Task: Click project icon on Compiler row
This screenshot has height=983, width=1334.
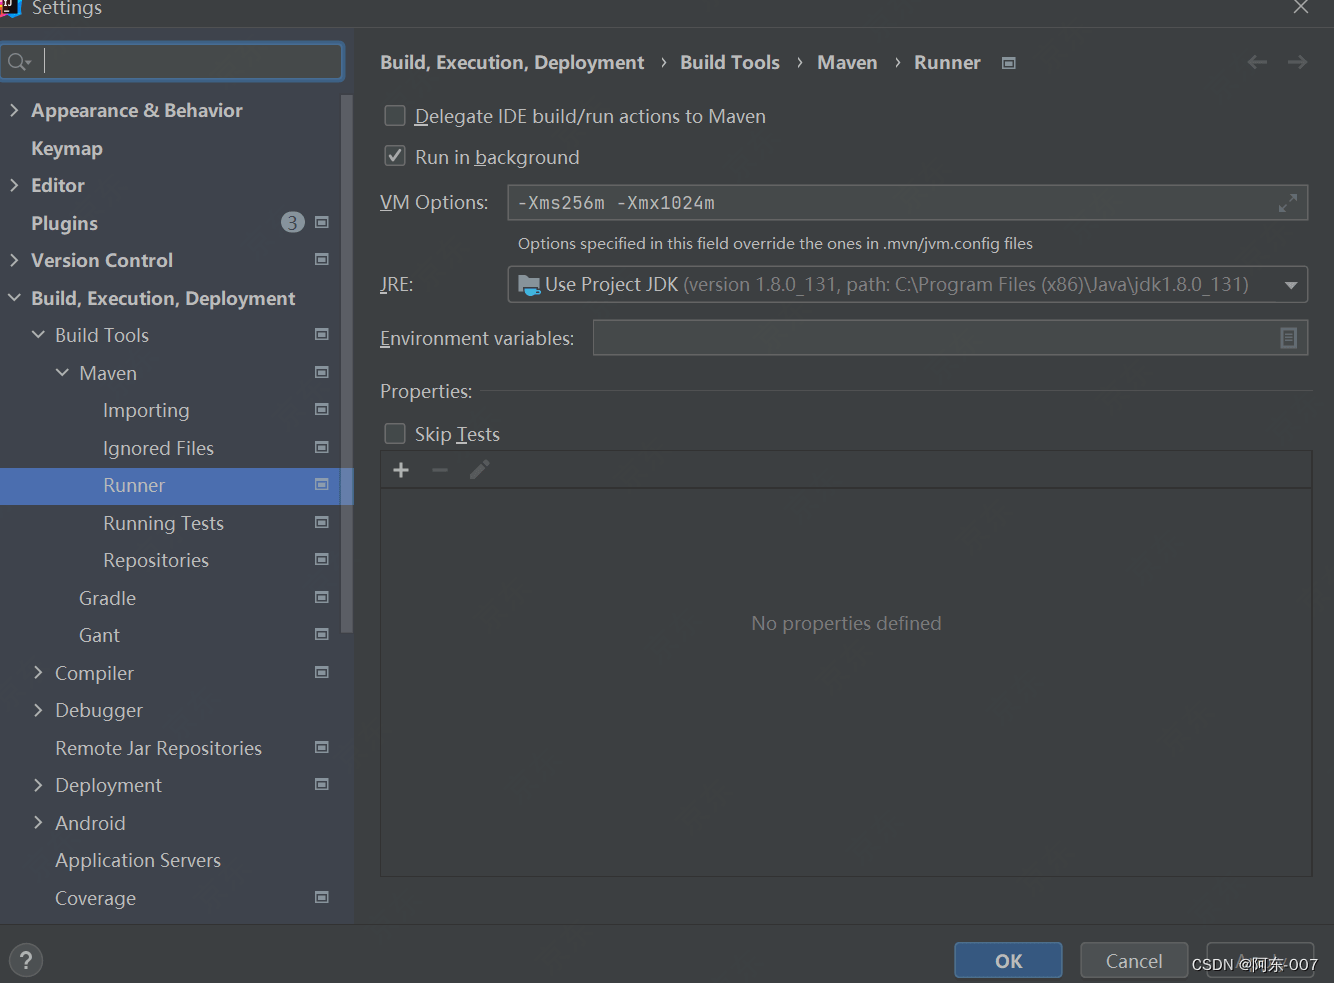Action: pos(322,672)
